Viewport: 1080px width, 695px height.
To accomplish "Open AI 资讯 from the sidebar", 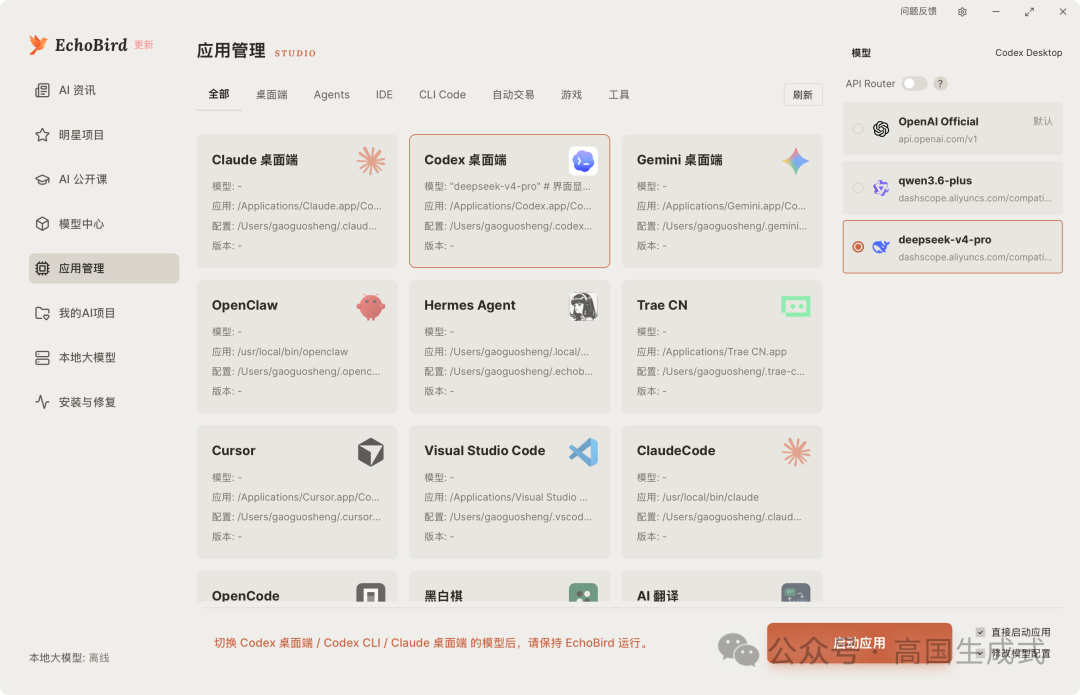I will [x=104, y=90].
